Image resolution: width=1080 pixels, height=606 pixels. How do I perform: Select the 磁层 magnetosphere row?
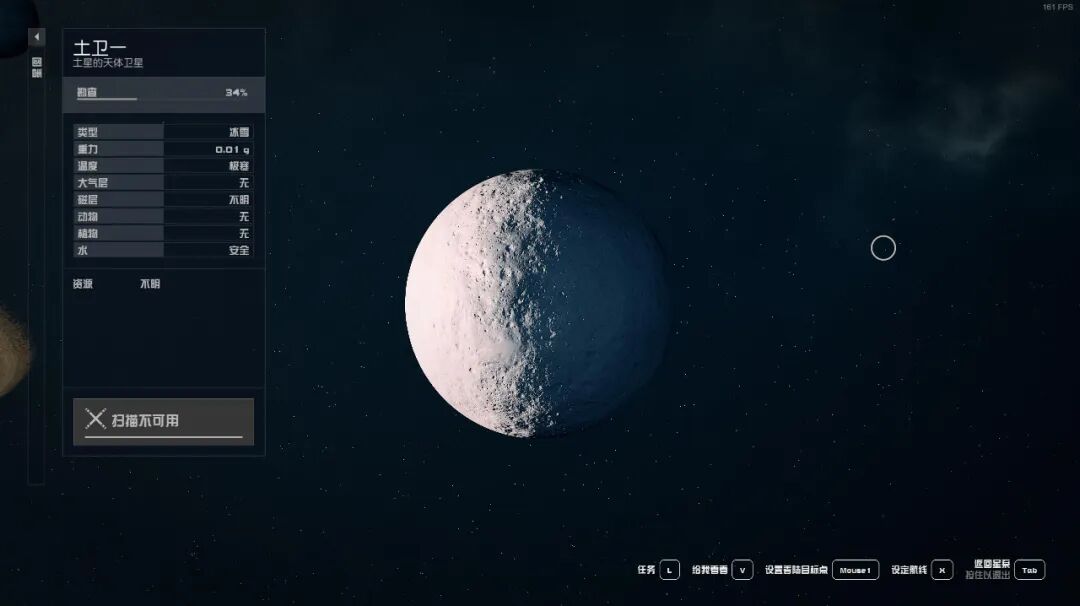[x=163, y=200]
